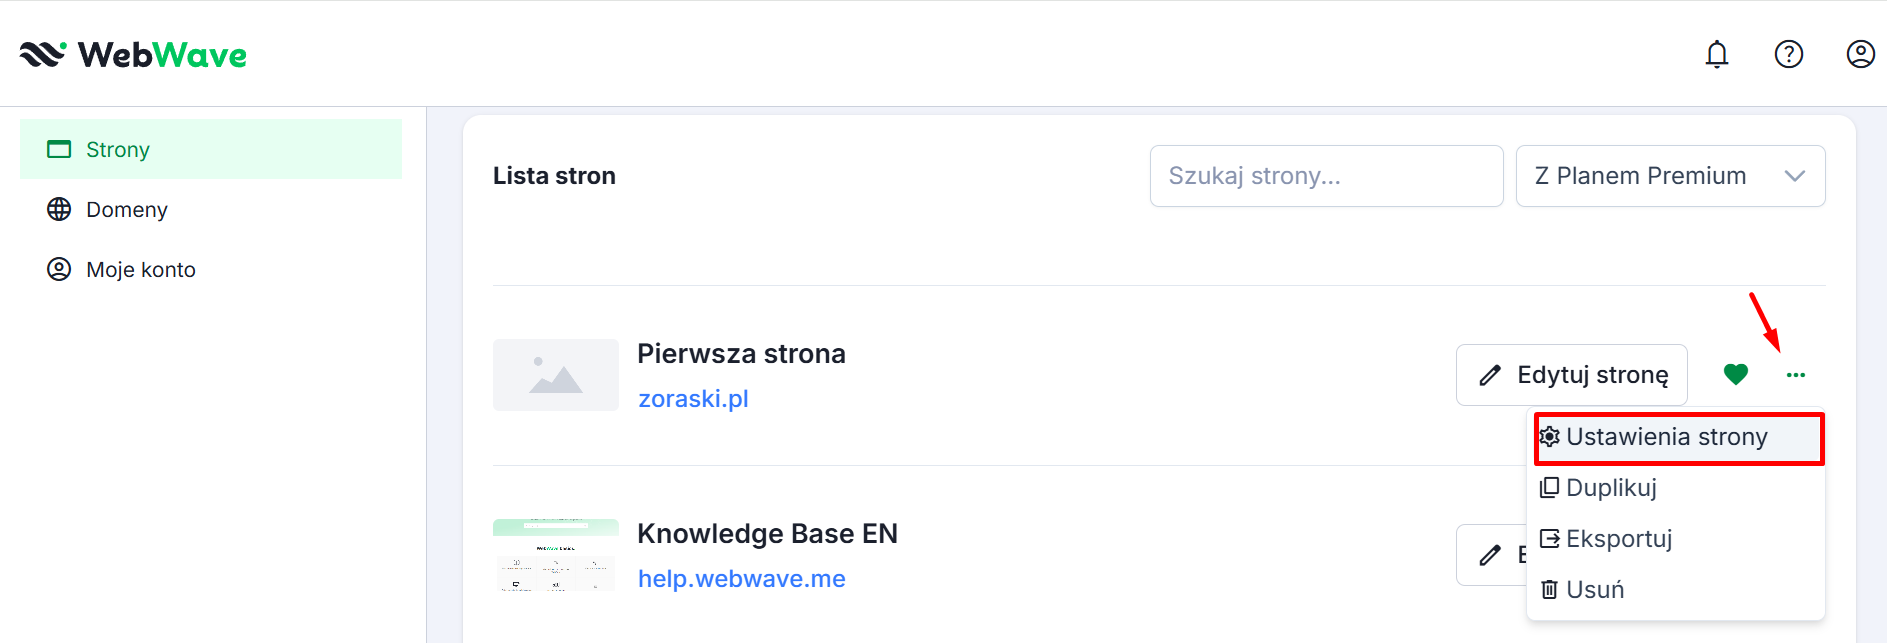The image size is (1887, 643).
Task: Toggle the green heart favorite for Pierwsza strona
Action: 1736,374
